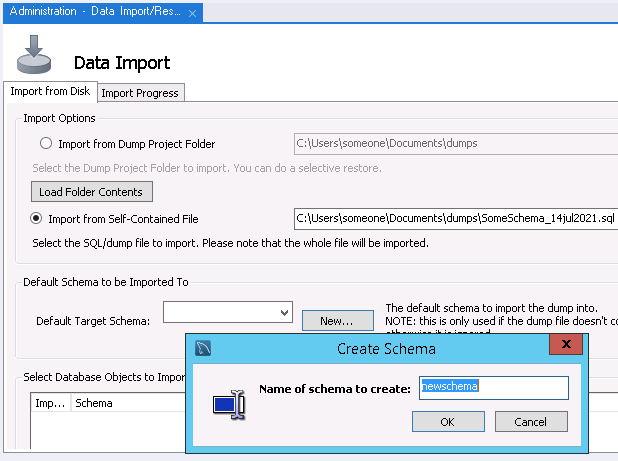Close the Create Schema dialog
The image size is (618, 461).
click(567, 346)
